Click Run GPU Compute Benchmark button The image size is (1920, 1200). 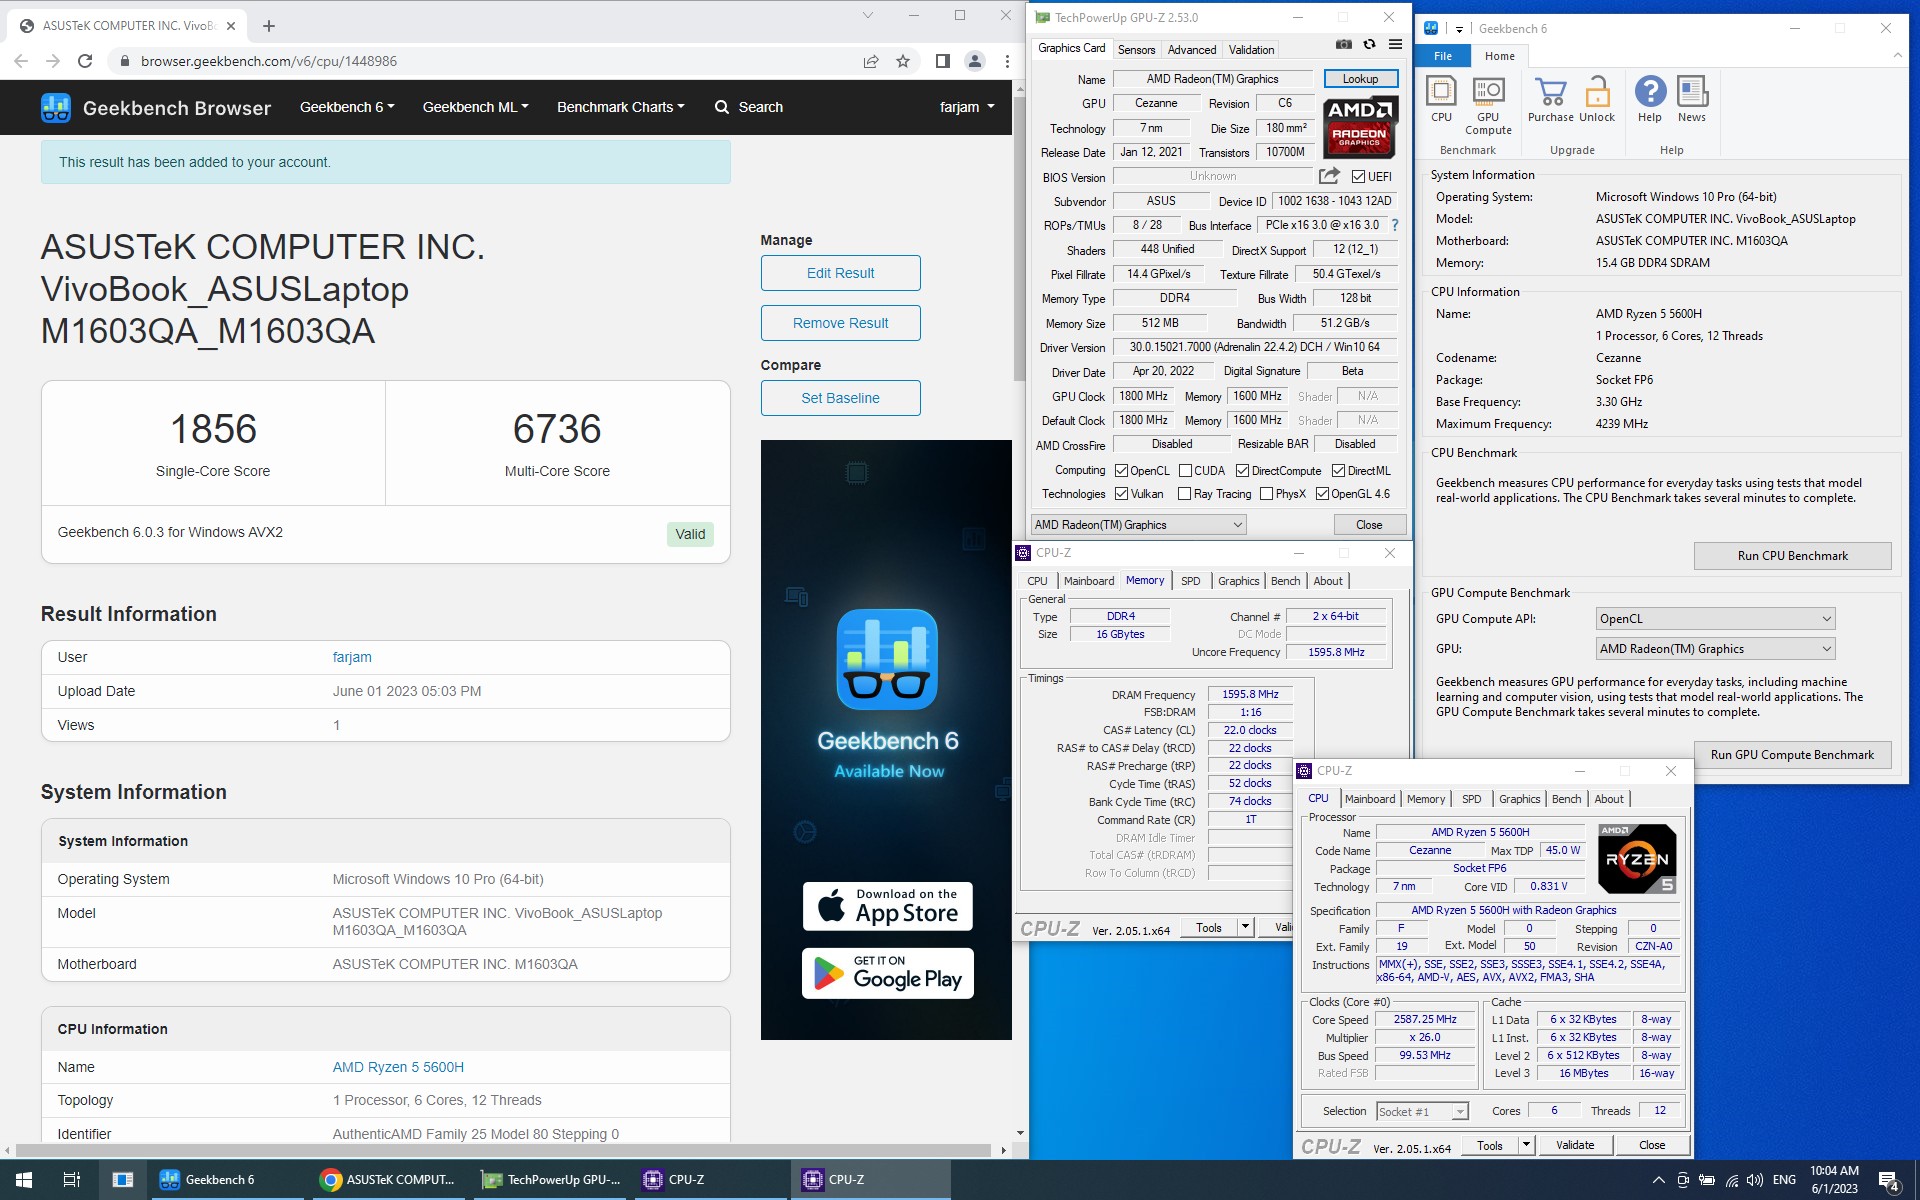(1792, 755)
